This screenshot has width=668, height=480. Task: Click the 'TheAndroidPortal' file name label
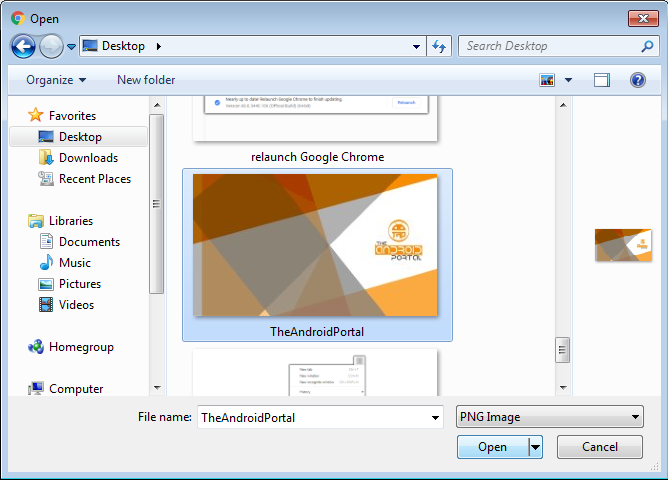click(317, 332)
